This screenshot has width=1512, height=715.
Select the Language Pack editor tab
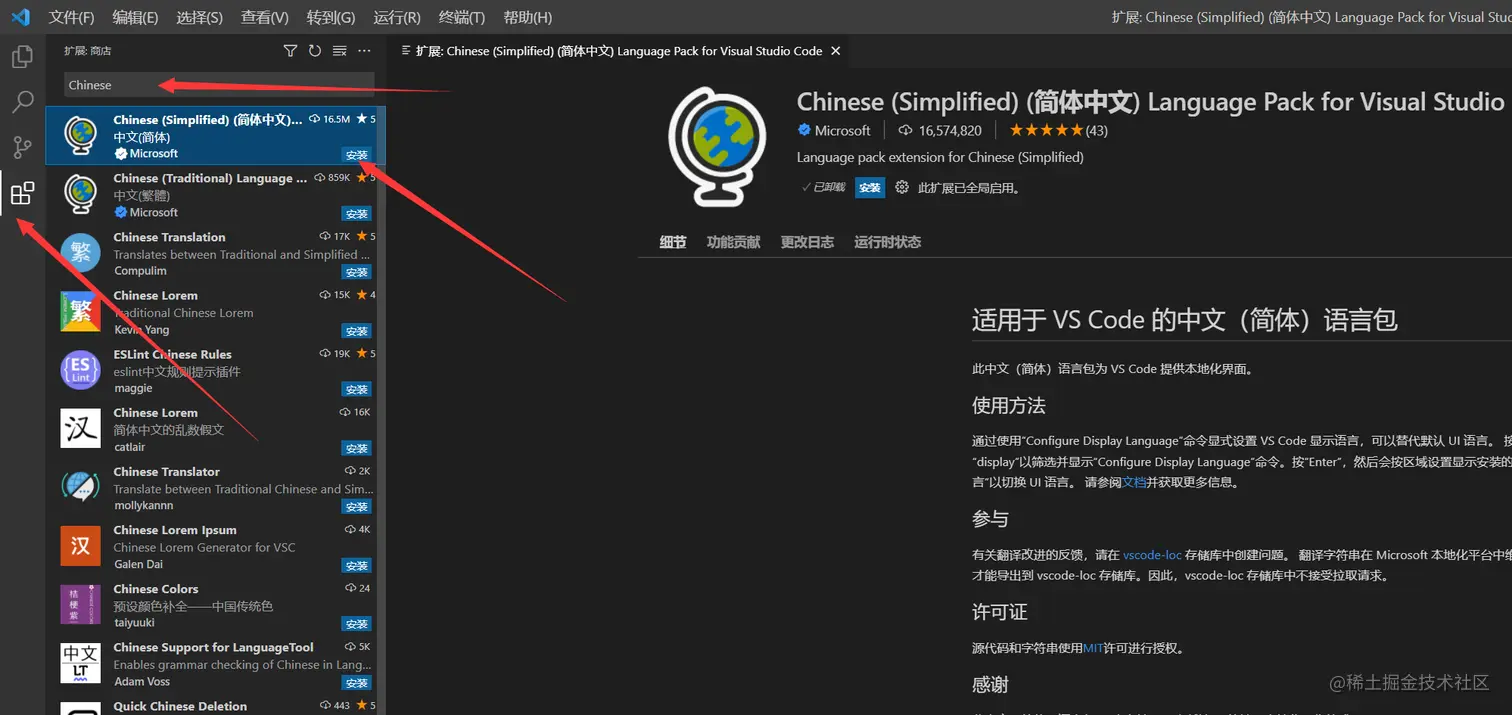(618, 51)
